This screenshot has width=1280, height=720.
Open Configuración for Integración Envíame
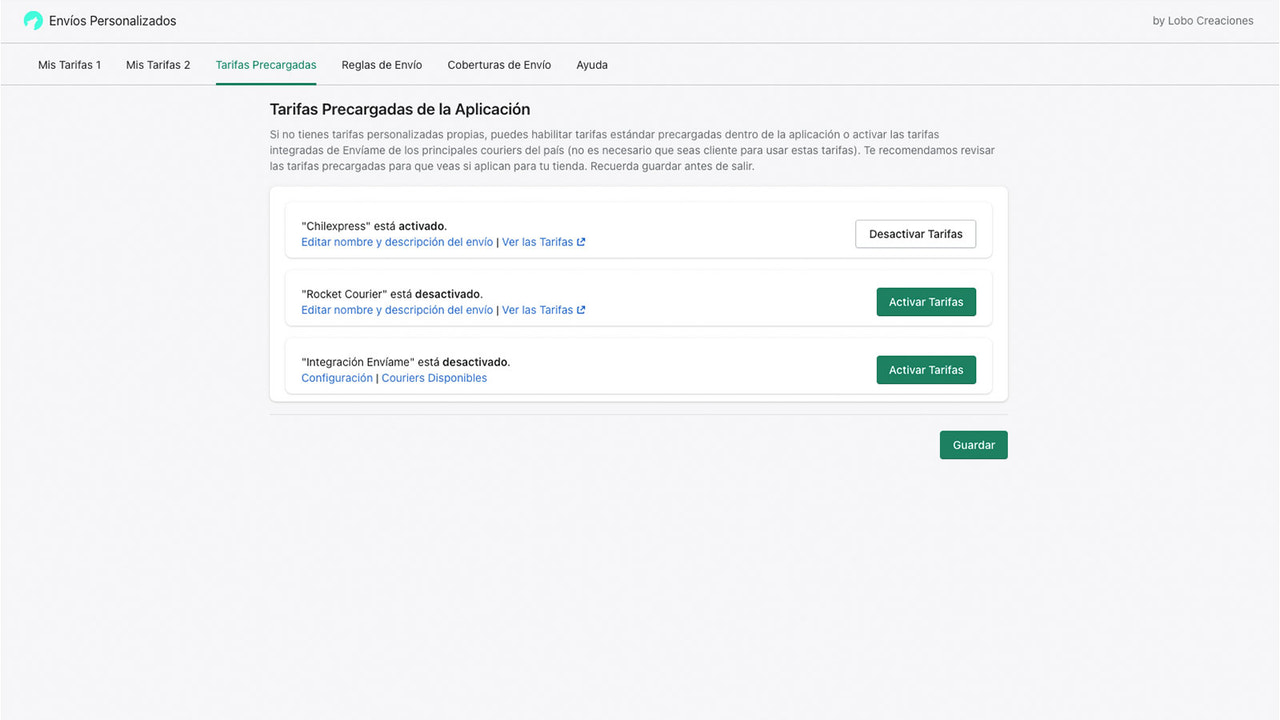pos(337,377)
